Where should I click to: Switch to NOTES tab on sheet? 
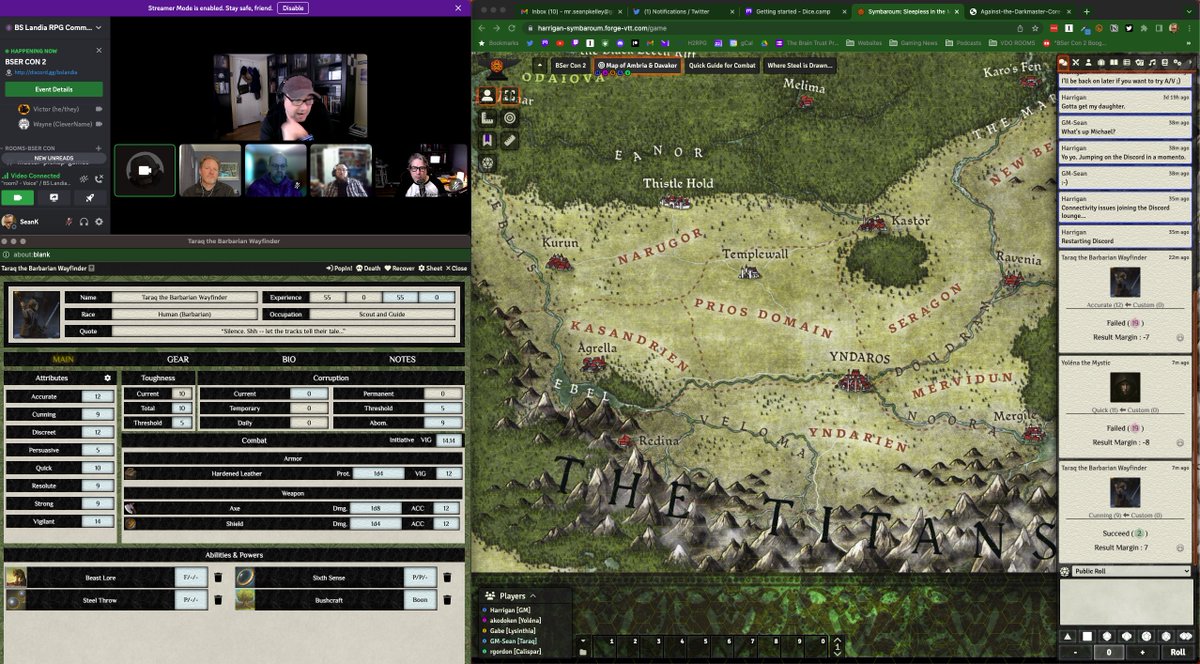[402, 359]
